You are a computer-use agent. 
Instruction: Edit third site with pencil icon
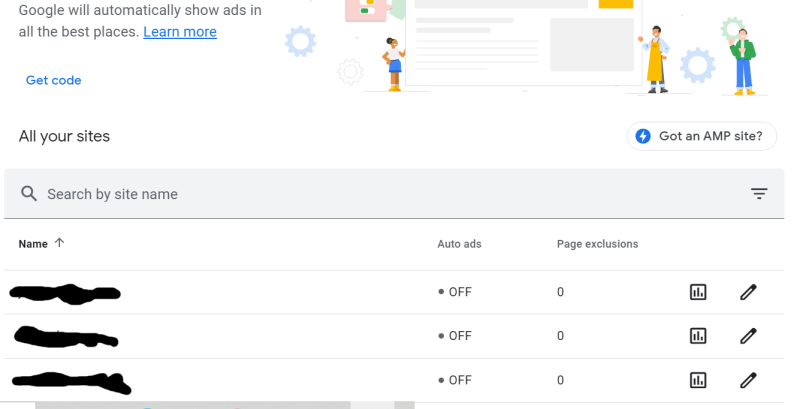point(748,380)
